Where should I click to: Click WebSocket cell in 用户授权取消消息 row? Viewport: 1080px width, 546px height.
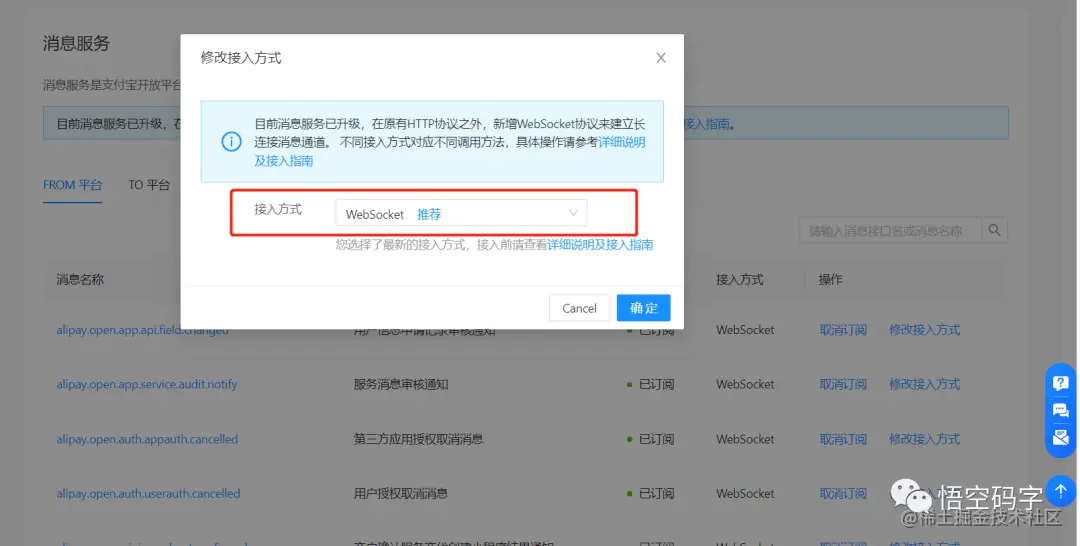pos(745,494)
